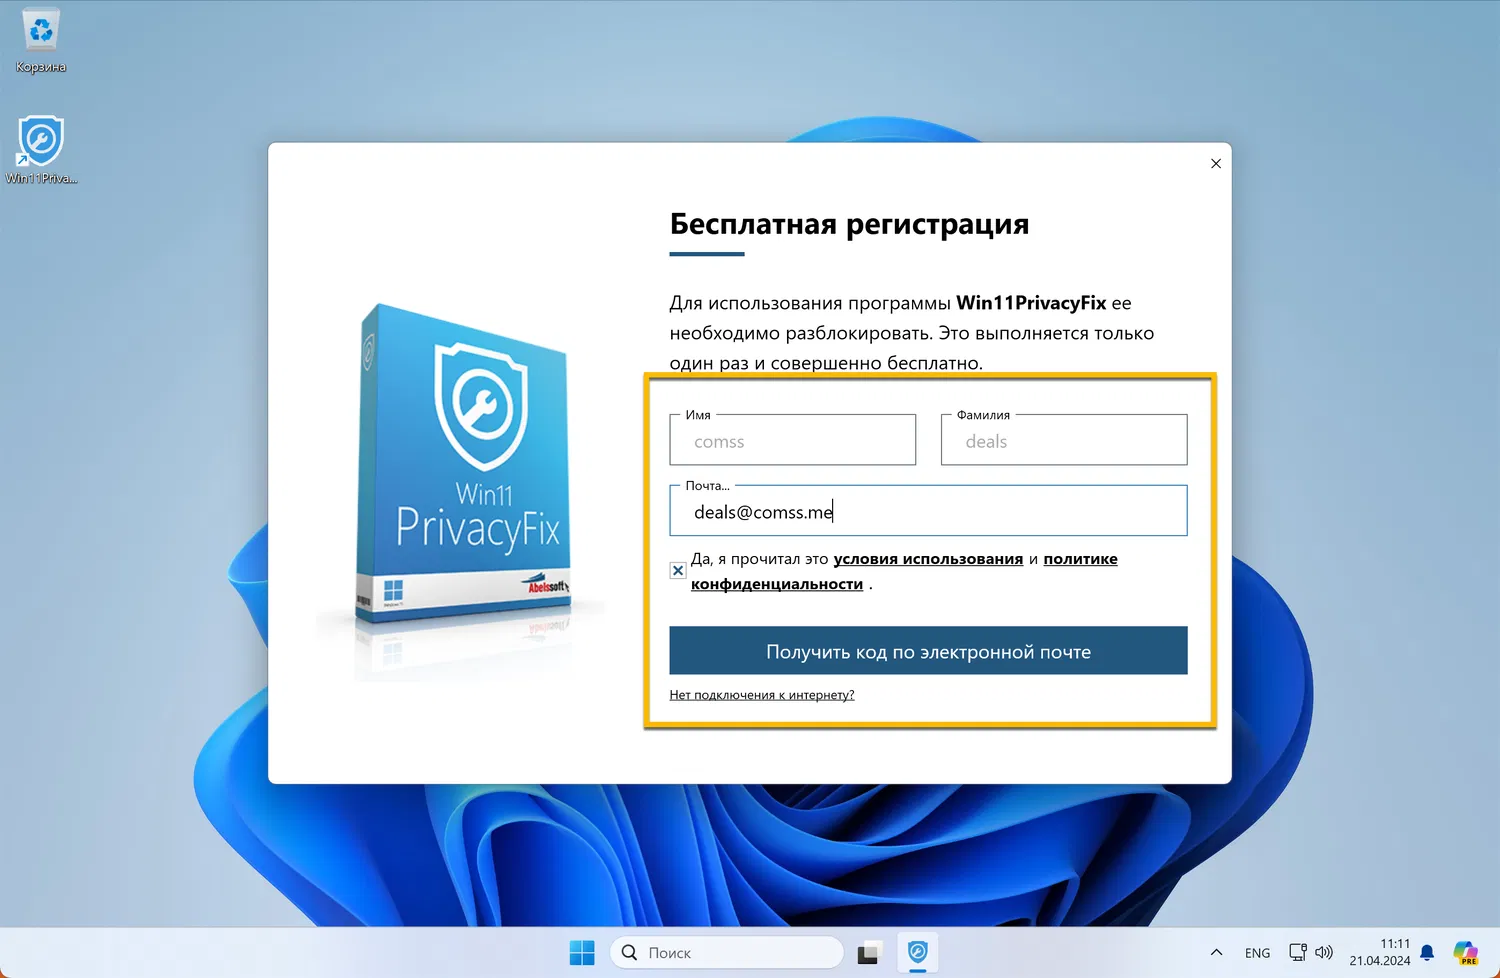Open the Windows Start menu
The height and width of the screenshot is (978, 1500).
pos(582,952)
